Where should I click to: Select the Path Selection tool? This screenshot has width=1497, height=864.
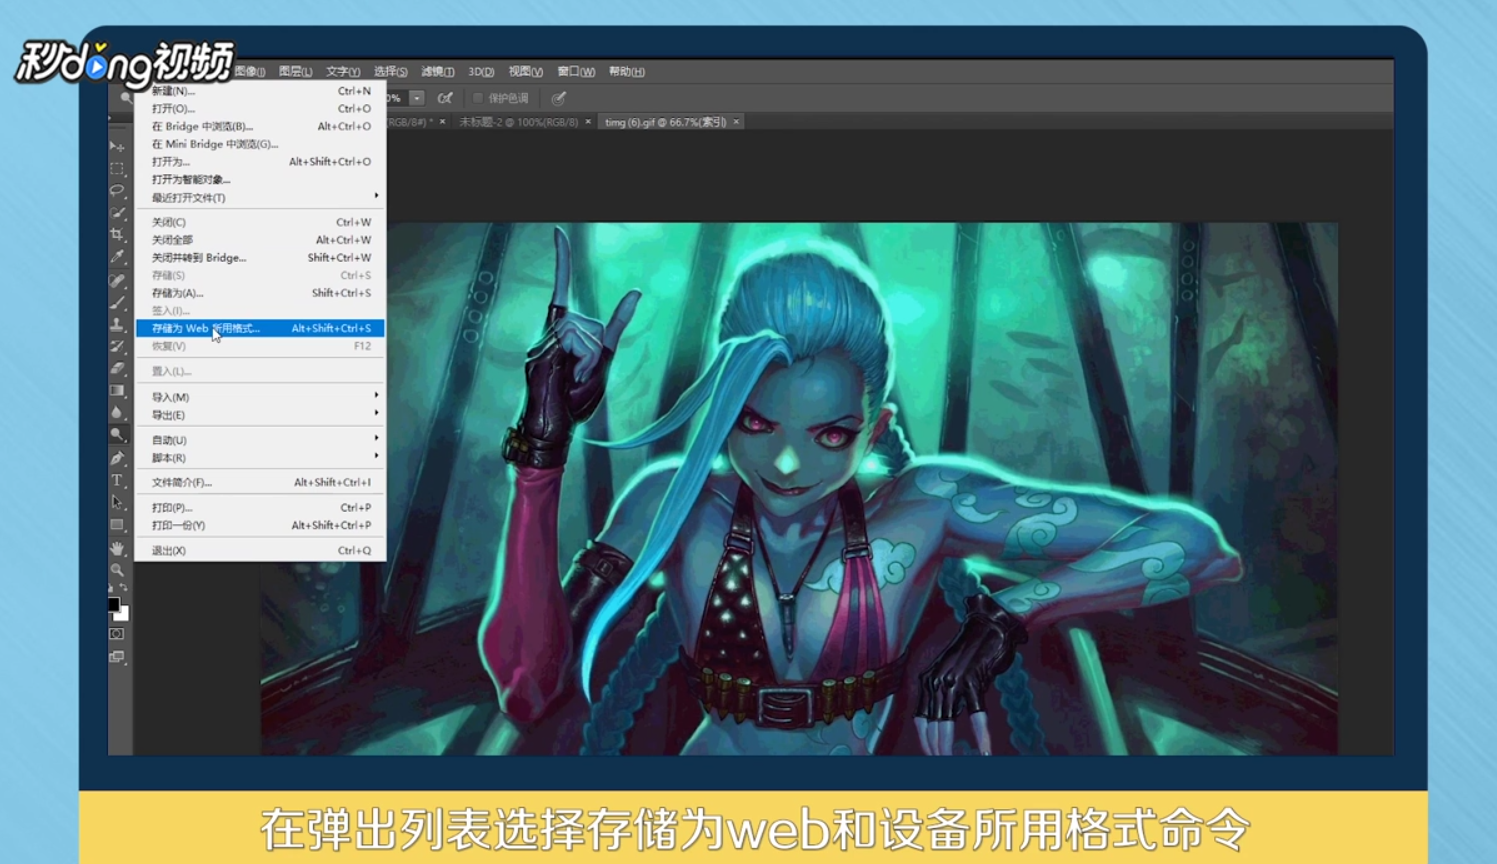click(117, 502)
